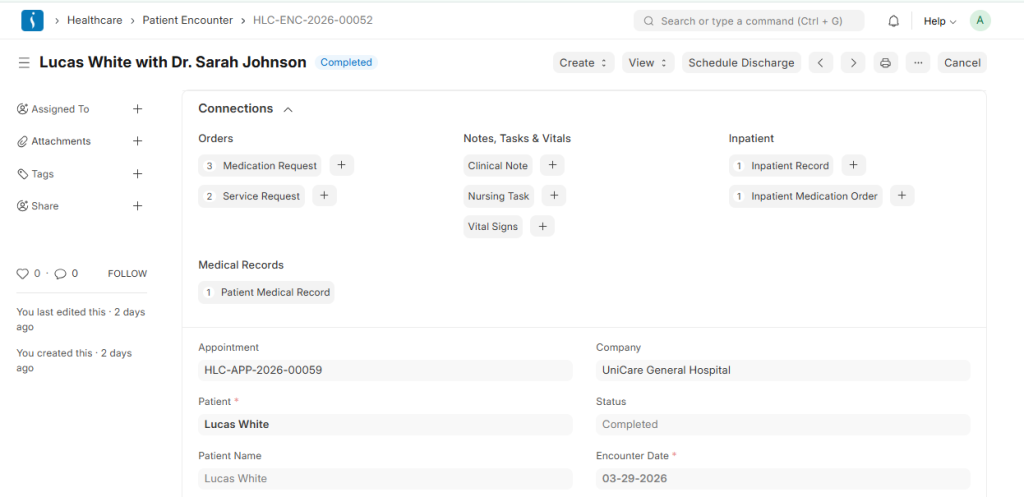
Task: Click the heart like icon
Action: point(23,274)
